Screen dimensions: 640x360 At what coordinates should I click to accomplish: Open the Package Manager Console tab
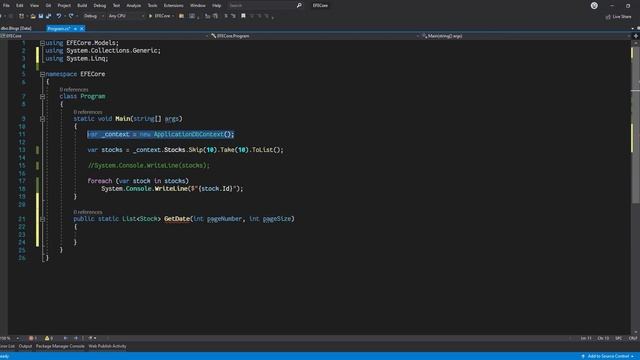60,346
